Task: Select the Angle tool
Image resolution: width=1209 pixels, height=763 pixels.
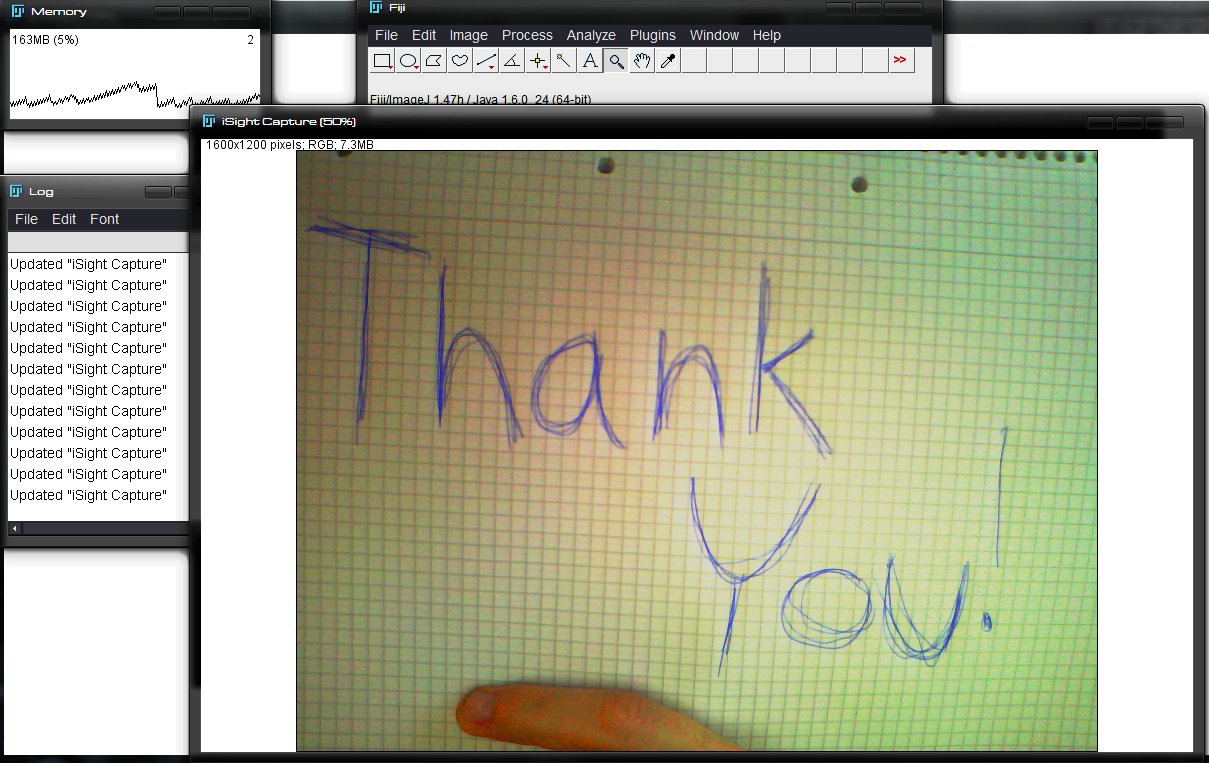Action: (512, 61)
